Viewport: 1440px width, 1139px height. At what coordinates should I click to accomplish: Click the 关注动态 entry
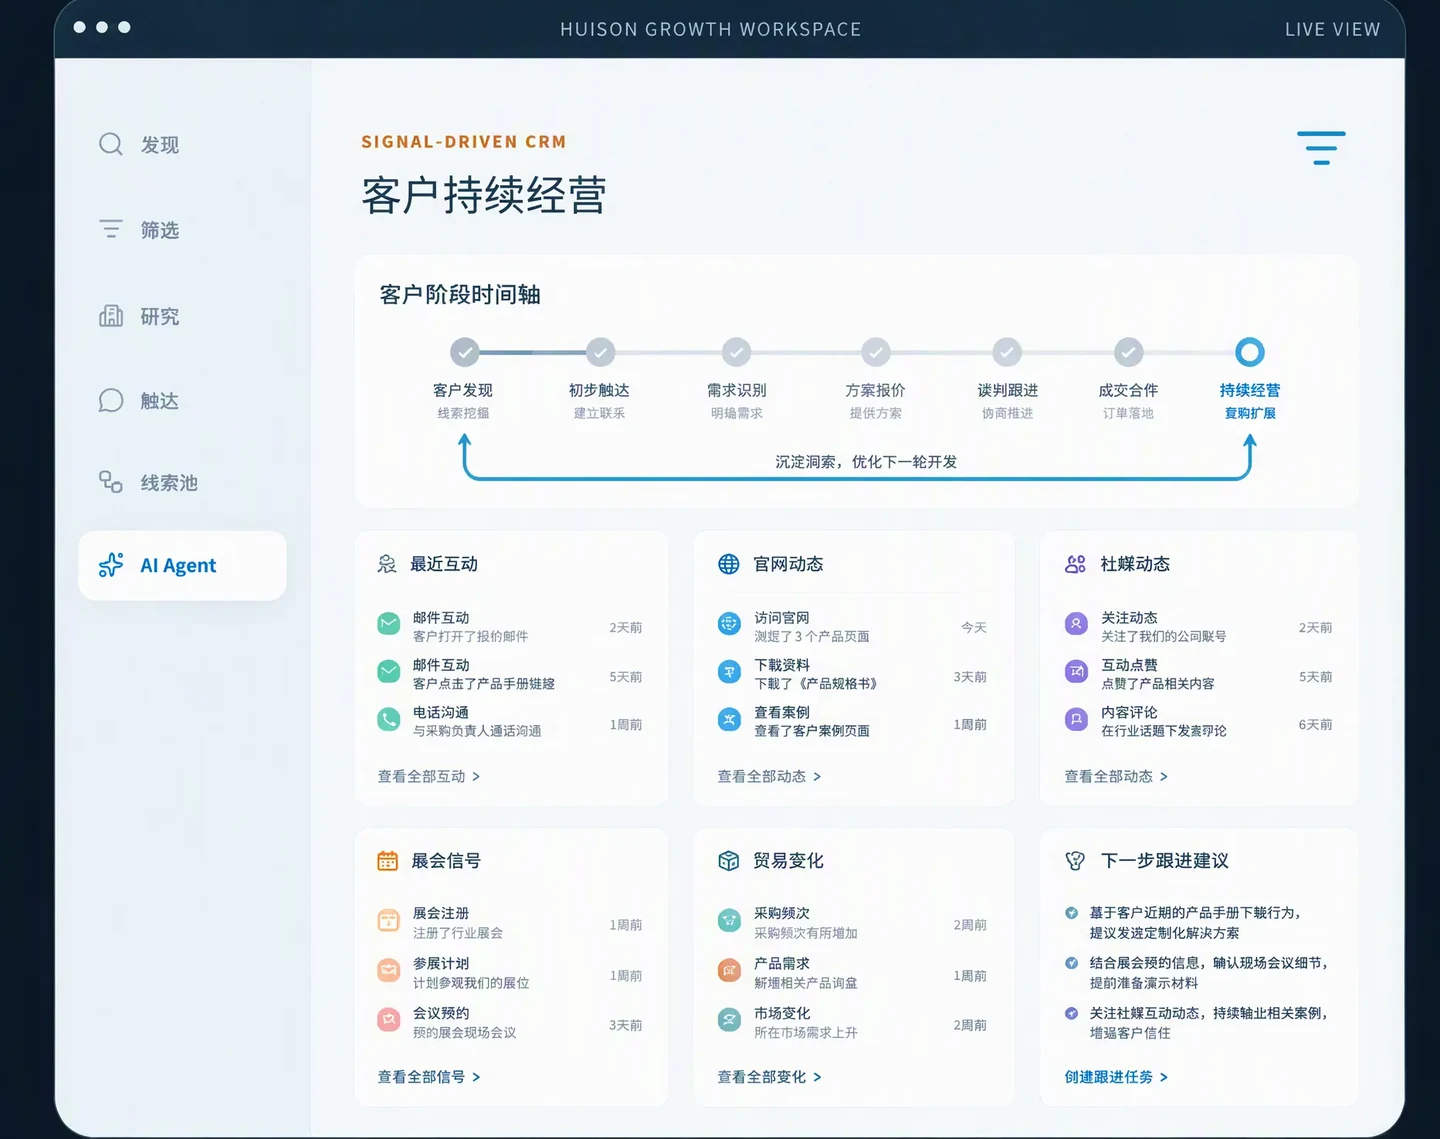tap(1198, 626)
